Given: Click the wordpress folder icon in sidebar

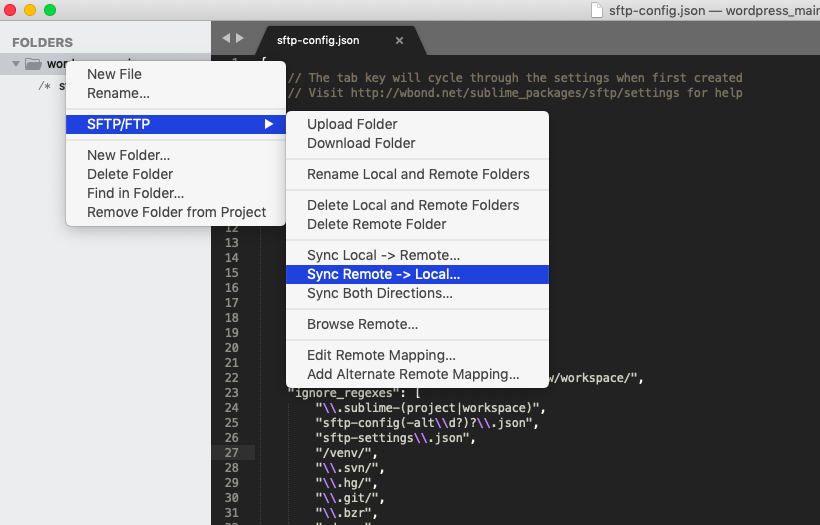Looking at the screenshot, I should 33,64.
